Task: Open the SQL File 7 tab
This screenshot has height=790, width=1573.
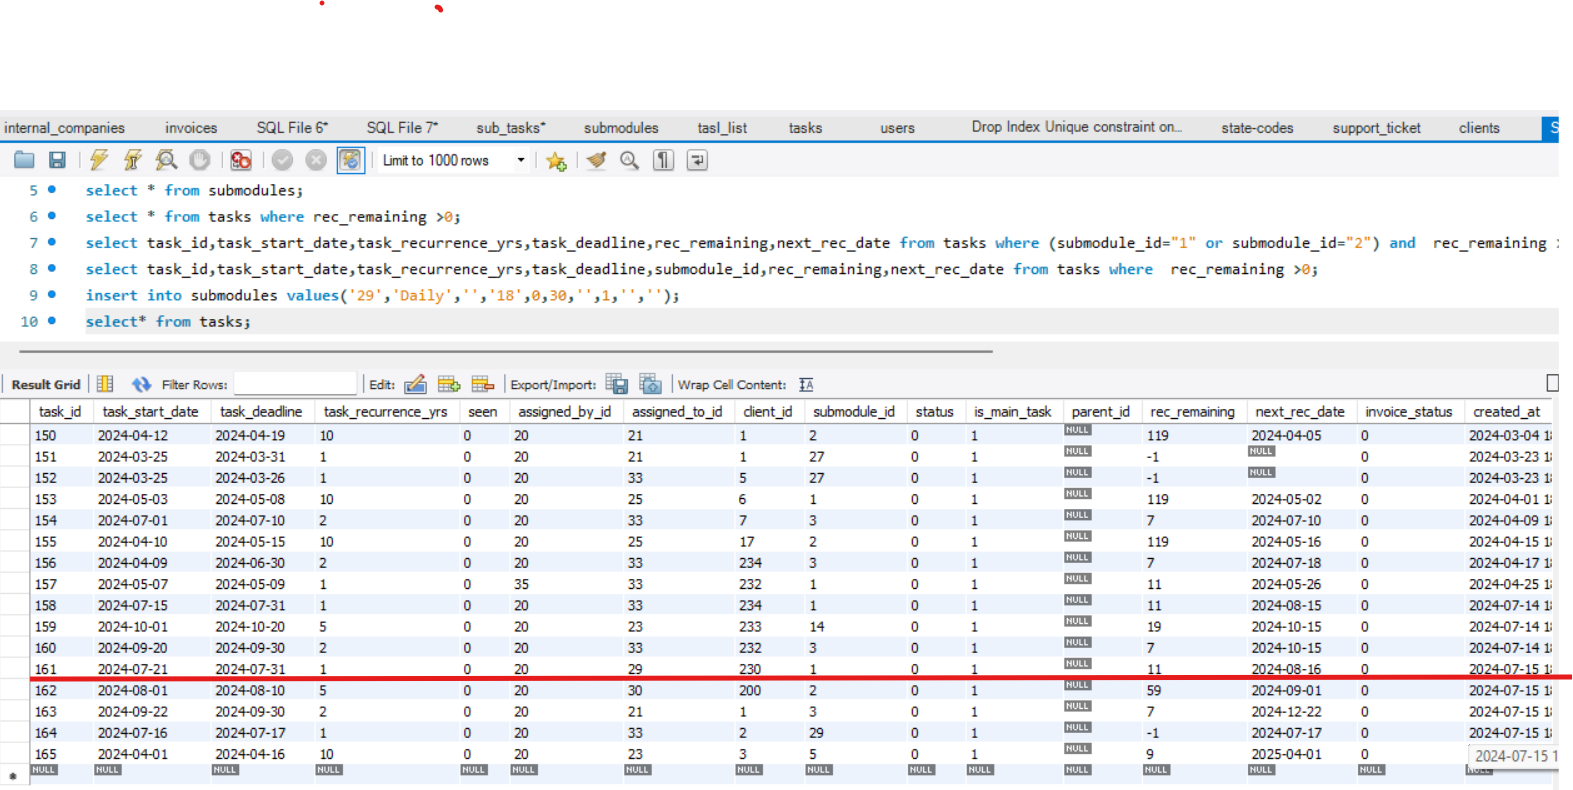Action: [x=402, y=128]
